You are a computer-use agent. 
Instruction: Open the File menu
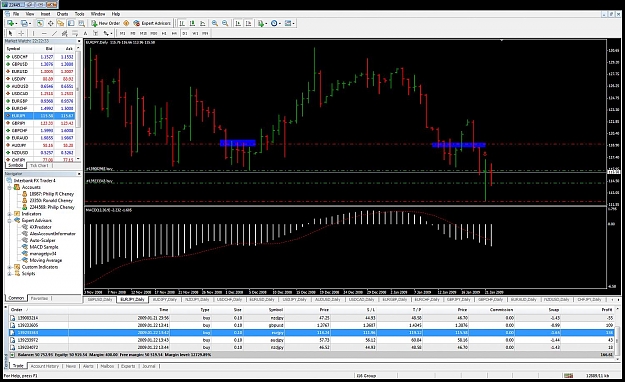[x=16, y=14]
